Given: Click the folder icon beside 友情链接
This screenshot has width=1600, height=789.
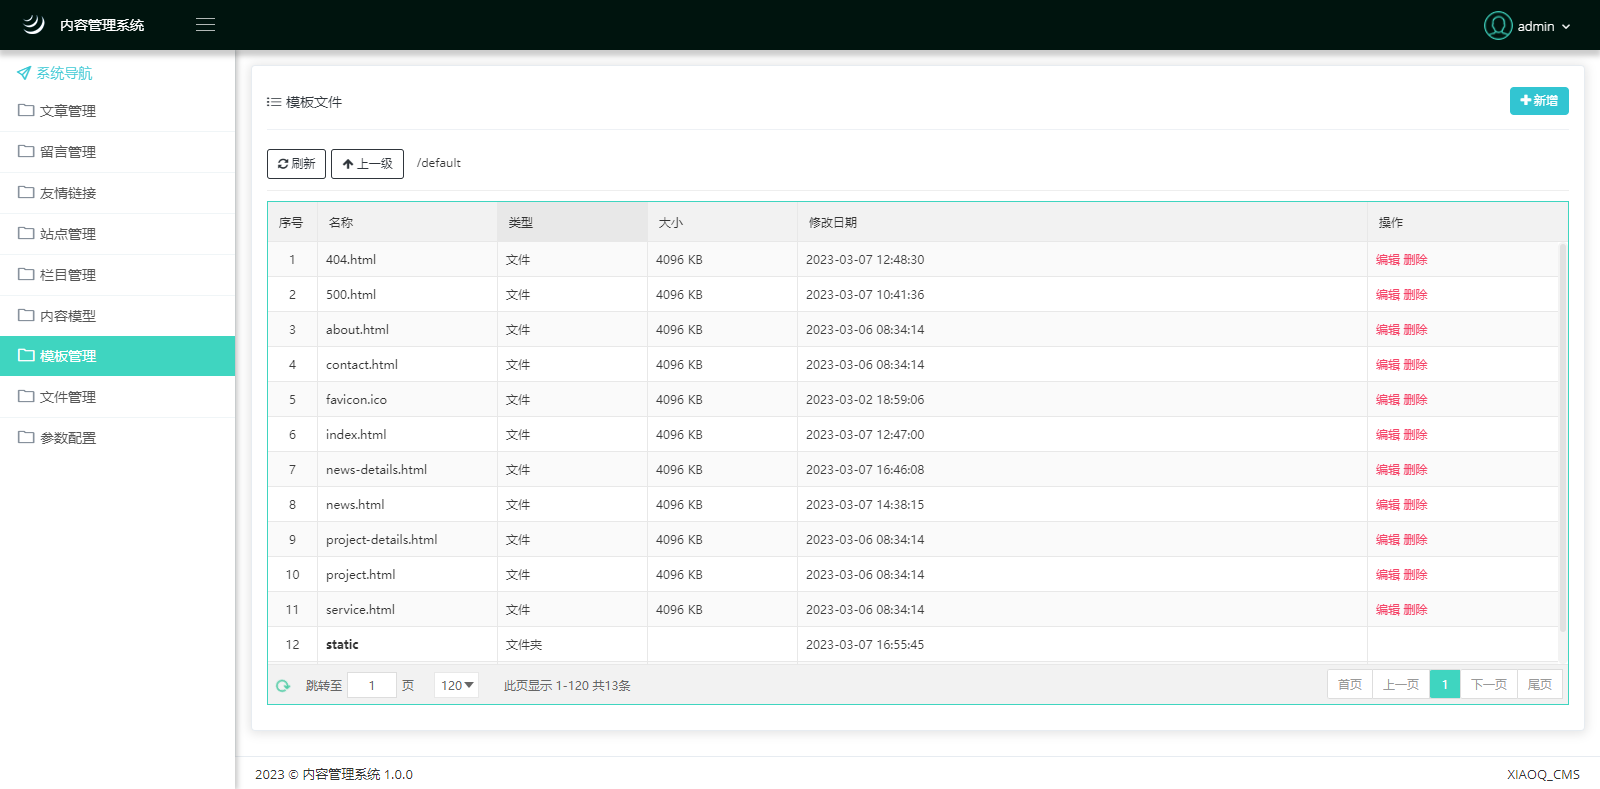Looking at the screenshot, I should 26,192.
